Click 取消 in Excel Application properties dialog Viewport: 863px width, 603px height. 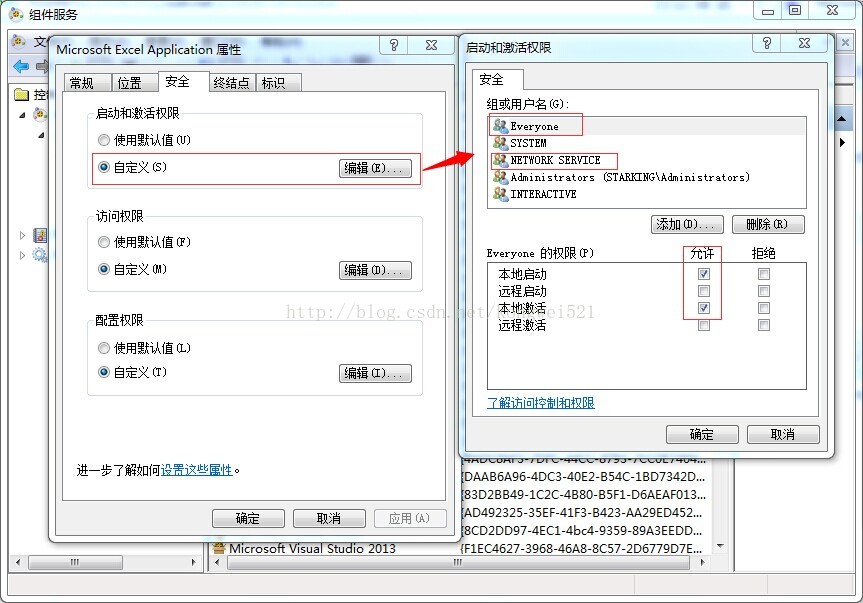[x=329, y=518]
